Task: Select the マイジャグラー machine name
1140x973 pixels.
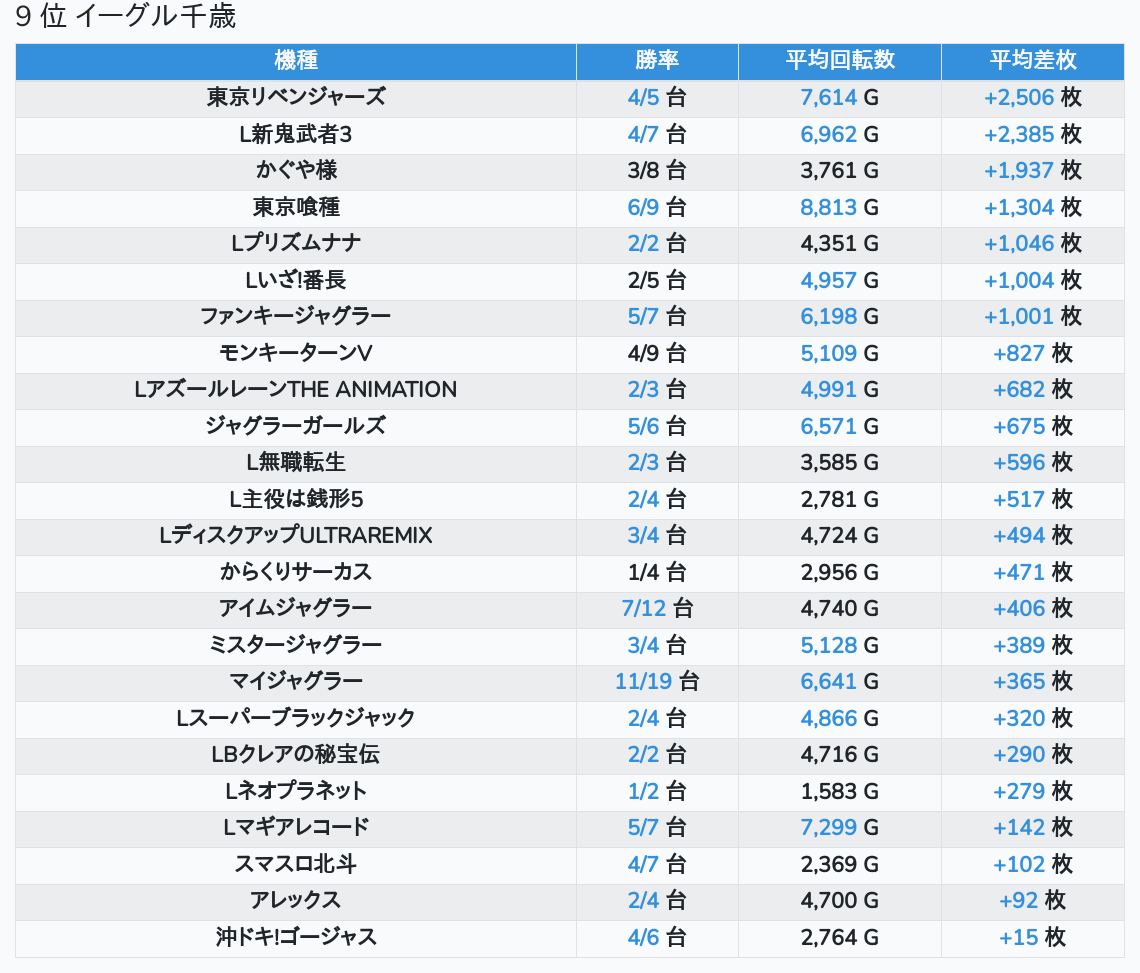Action: [296, 682]
